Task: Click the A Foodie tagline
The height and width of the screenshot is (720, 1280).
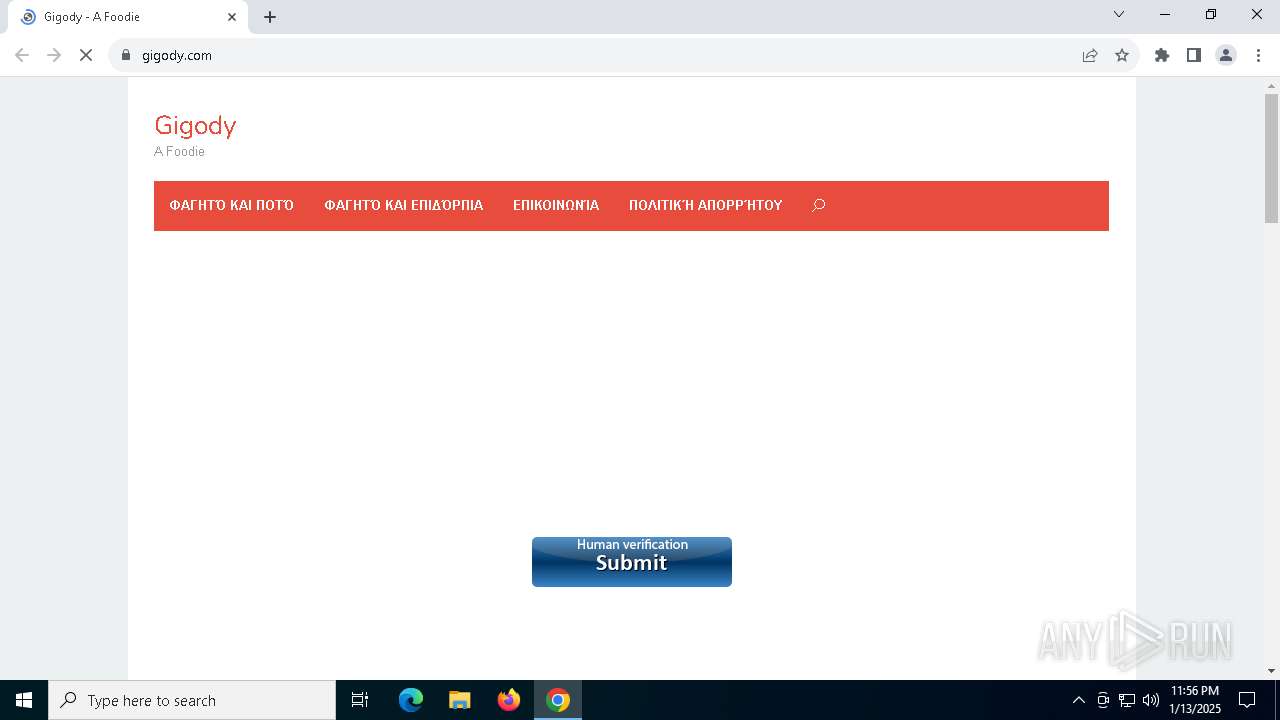Action: (179, 151)
